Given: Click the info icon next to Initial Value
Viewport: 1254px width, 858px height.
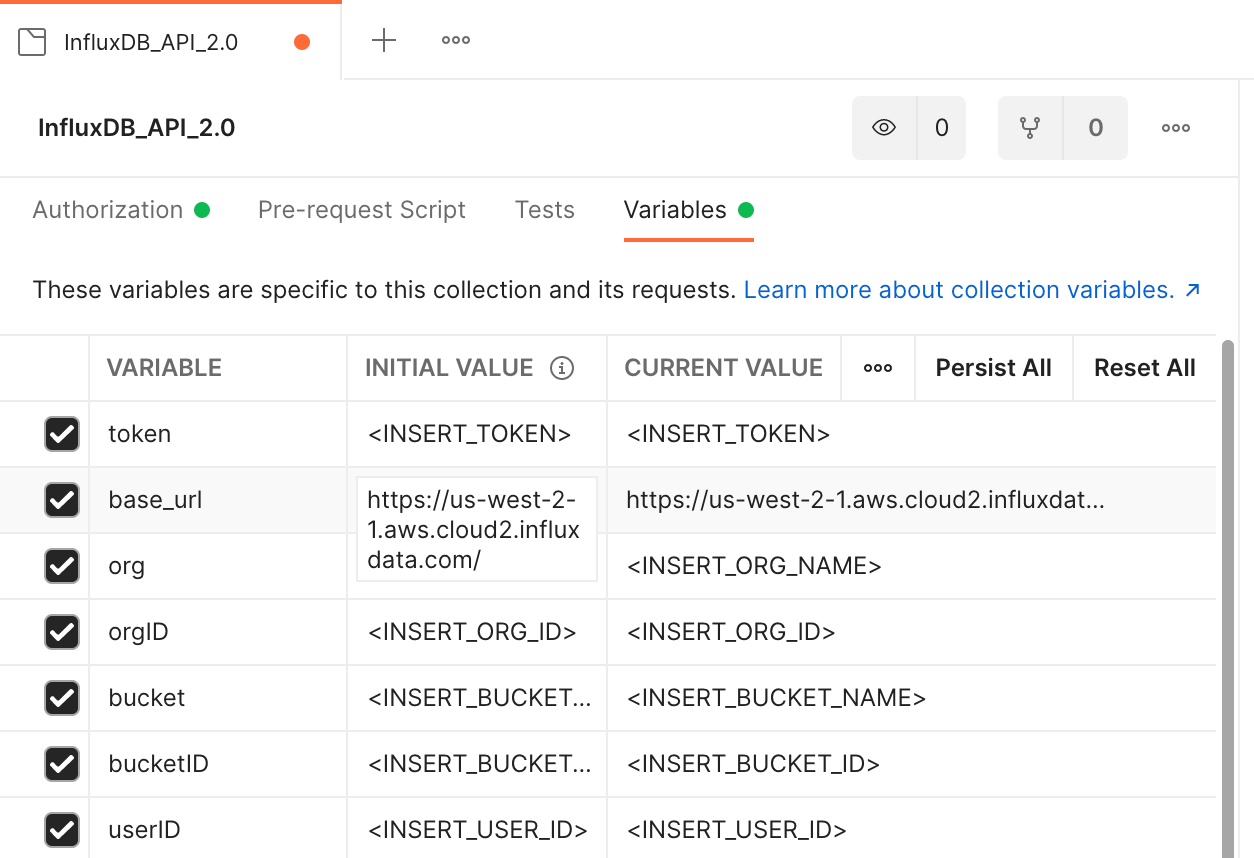Looking at the screenshot, I should (x=563, y=368).
